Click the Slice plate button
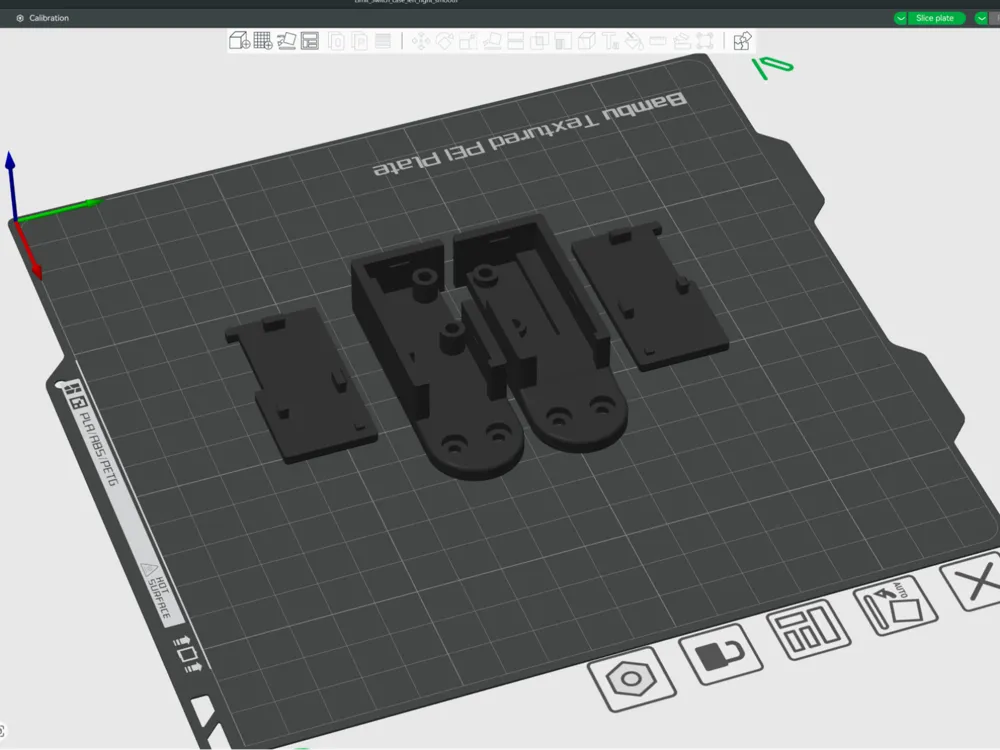The height and width of the screenshot is (750, 1000). [935, 18]
